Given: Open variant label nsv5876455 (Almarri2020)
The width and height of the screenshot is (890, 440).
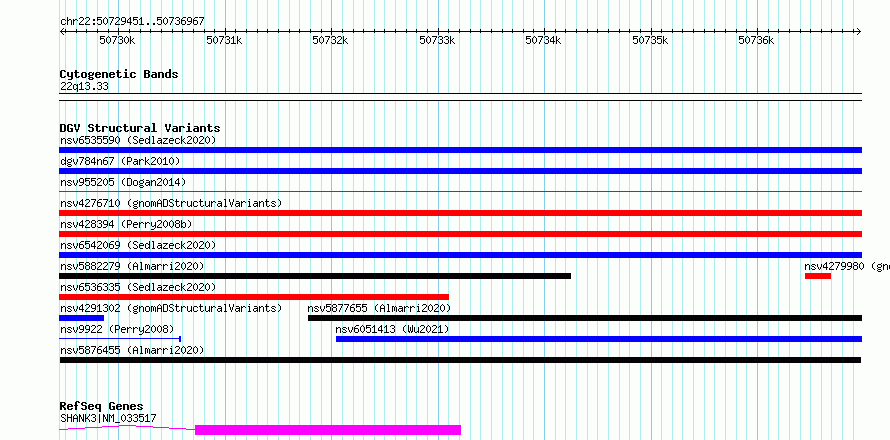Looking at the screenshot, I should pos(132,350).
